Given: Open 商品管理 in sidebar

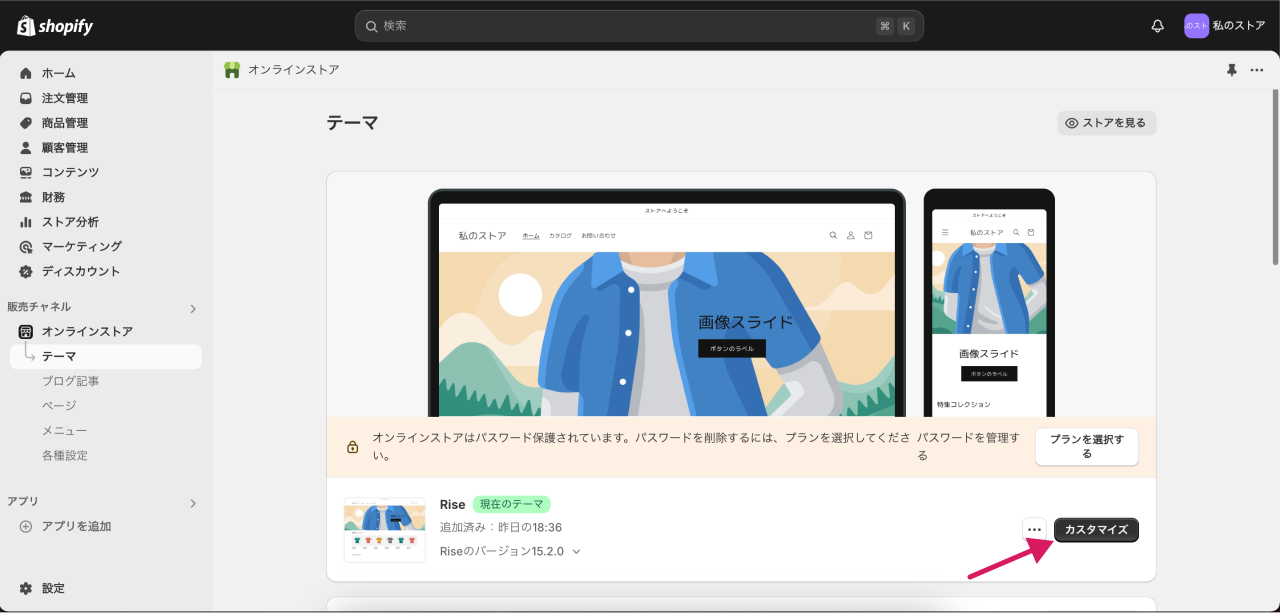Looking at the screenshot, I should click(64, 123).
